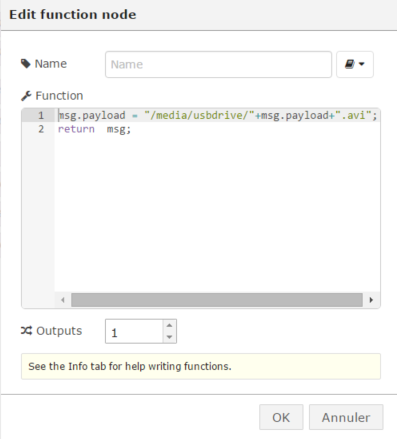Decrease Outputs with the down arrow
The image size is (397, 439).
tap(169, 337)
